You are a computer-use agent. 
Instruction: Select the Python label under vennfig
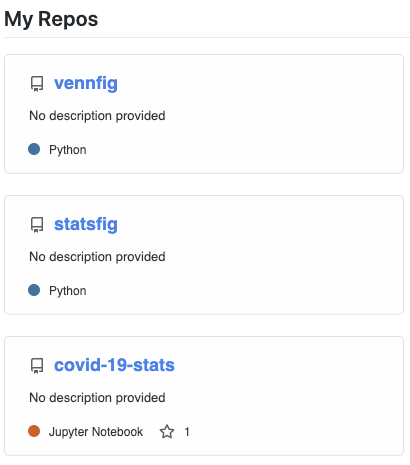(68, 150)
